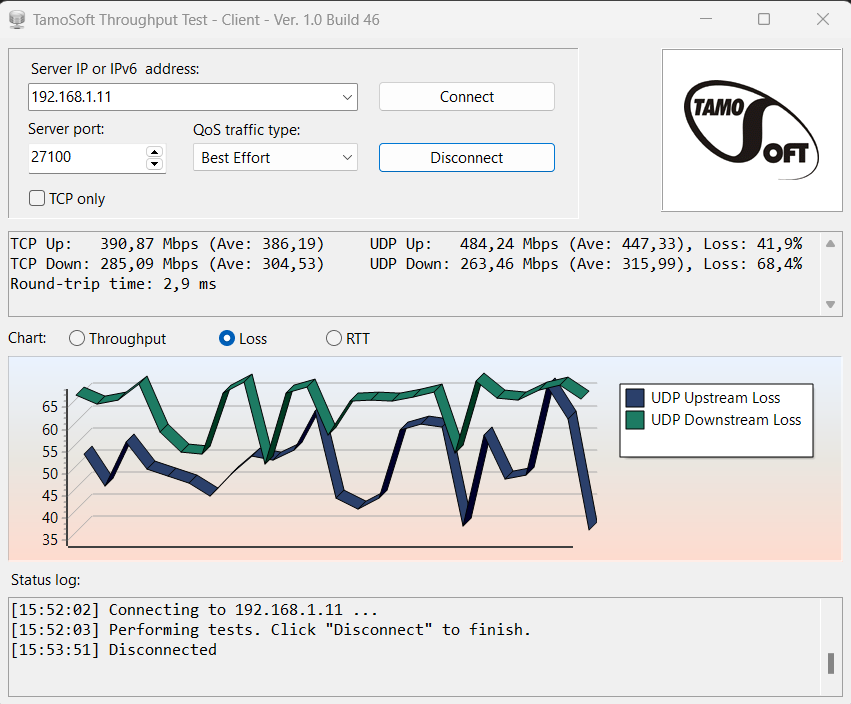This screenshot has height=704, width=851.
Task: Click the UDP Downstream Loss legend swatch
Action: pos(634,420)
